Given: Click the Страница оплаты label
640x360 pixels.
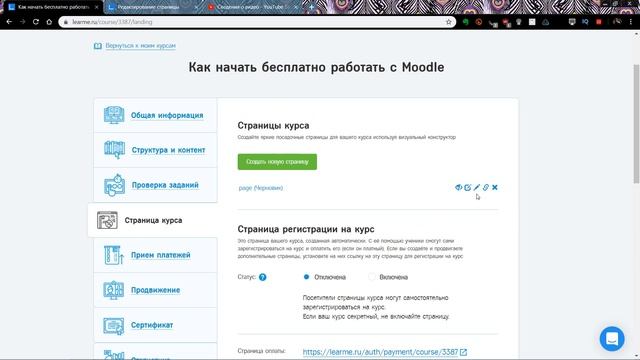Looking at the screenshot, I should click(262, 351).
